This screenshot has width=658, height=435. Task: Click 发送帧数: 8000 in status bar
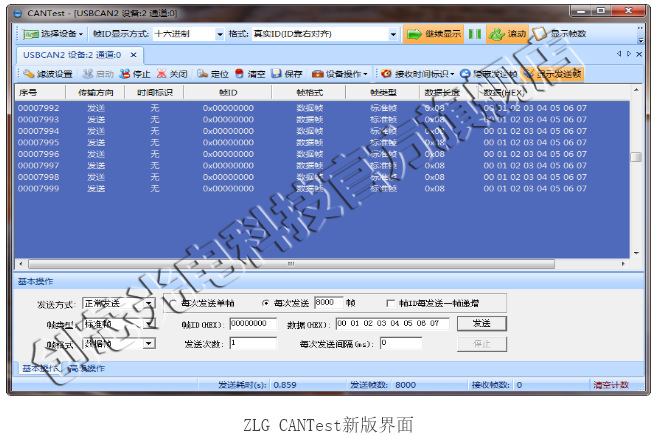click(383, 385)
